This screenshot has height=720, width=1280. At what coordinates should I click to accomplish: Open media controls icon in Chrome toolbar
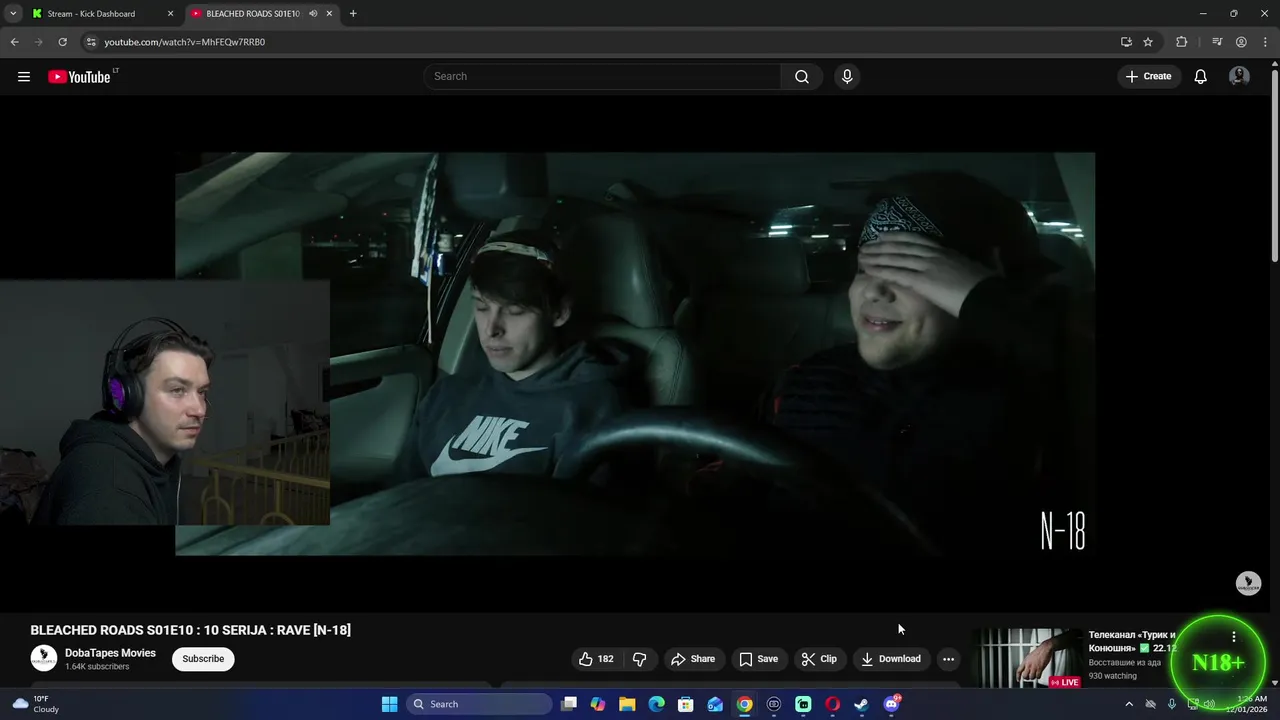tap(1217, 42)
